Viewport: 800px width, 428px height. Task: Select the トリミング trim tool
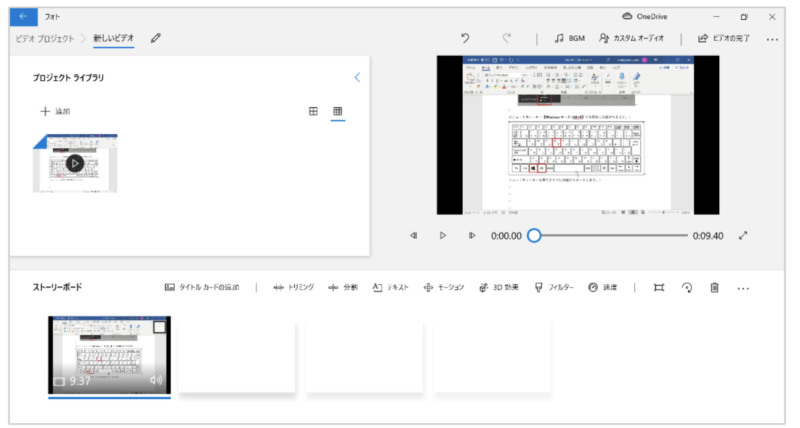tap(293, 287)
